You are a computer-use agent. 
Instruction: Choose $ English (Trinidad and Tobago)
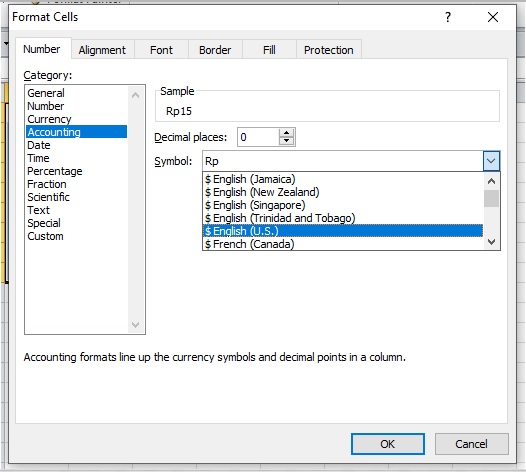(x=343, y=218)
